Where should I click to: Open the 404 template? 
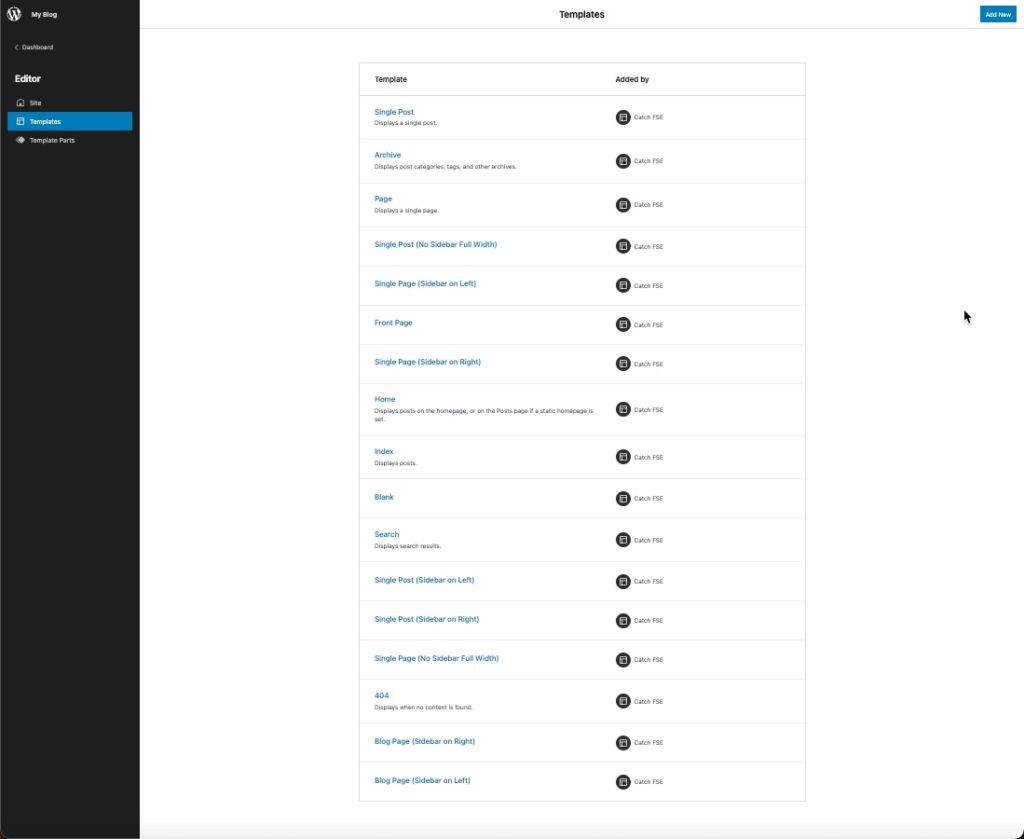point(383,694)
